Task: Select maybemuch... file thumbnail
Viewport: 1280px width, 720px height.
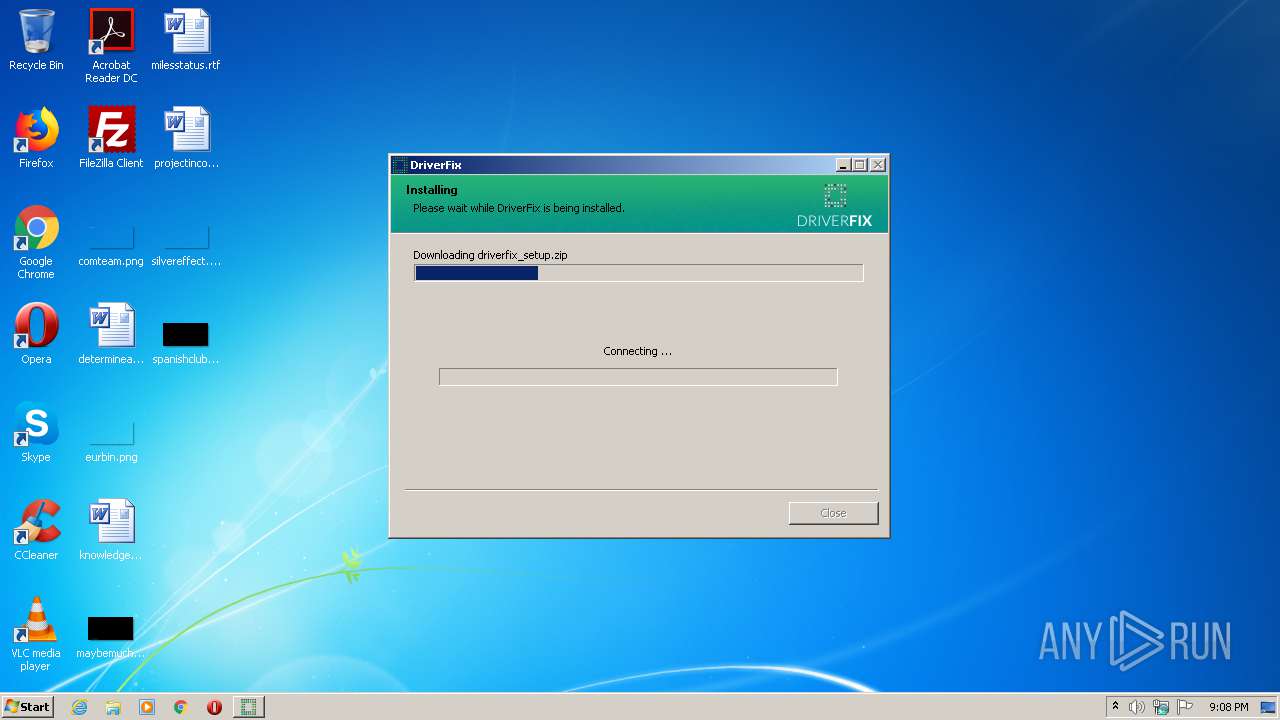Action: click(111, 628)
